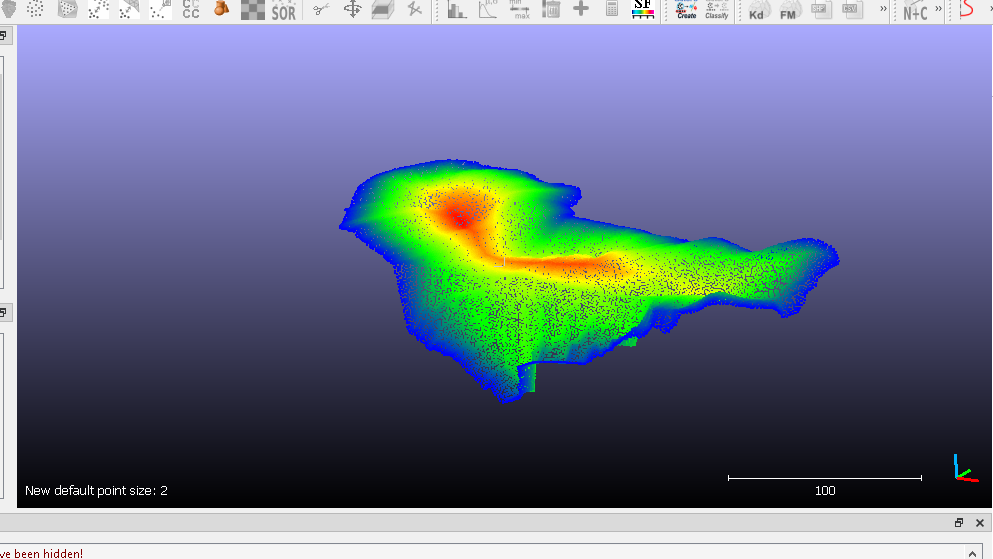Expand overflow chevron after N+C icon
This screenshot has width=993, height=559.
[x=939, y=9]
